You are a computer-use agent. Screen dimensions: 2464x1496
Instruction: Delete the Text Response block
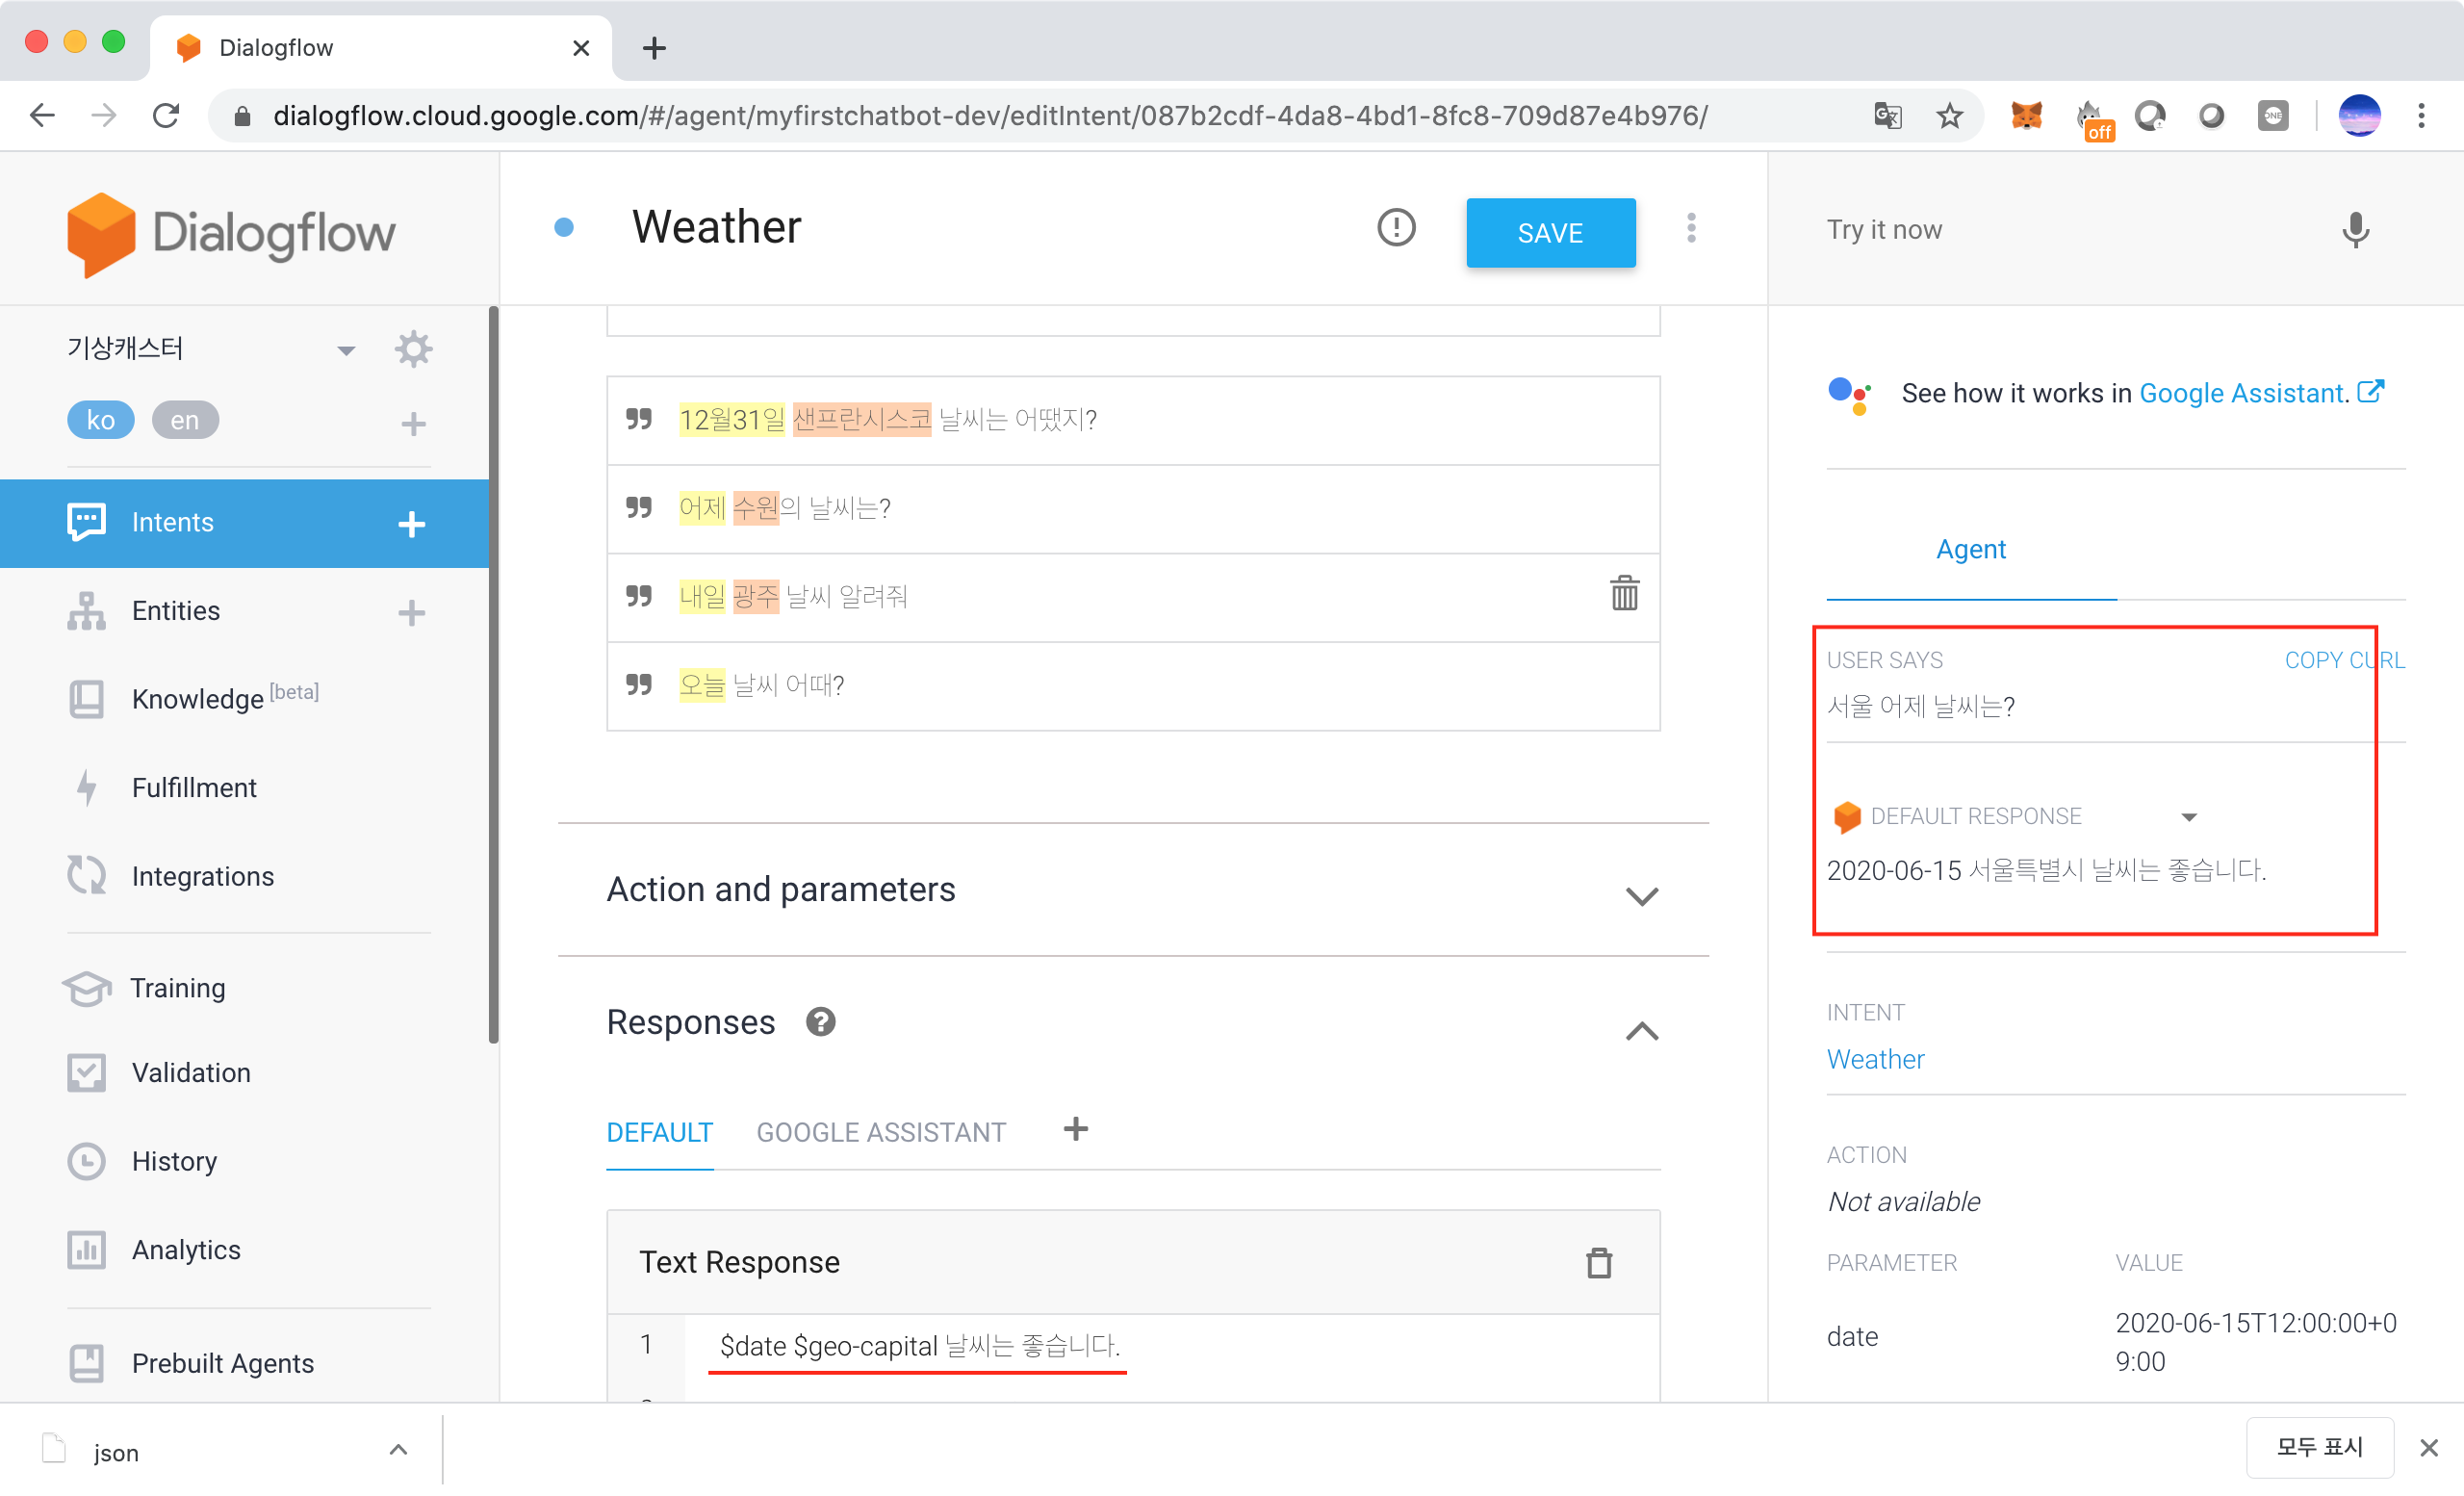[1598, 1262]
